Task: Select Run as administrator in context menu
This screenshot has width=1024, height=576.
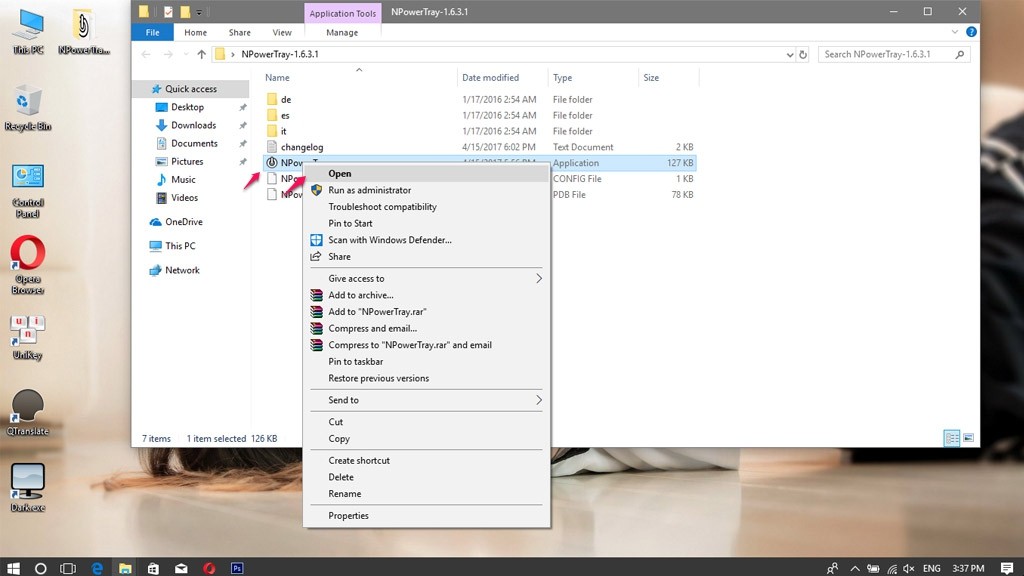Action: click(369, 190)
